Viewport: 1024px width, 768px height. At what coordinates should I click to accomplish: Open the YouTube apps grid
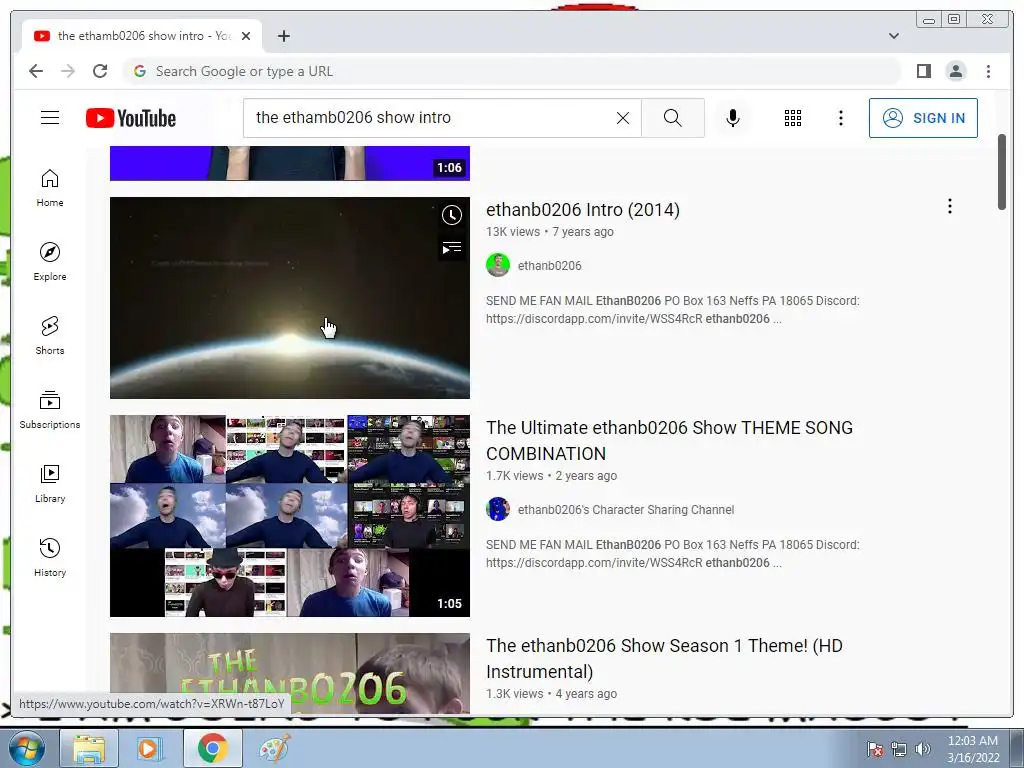tap(793, 118)
